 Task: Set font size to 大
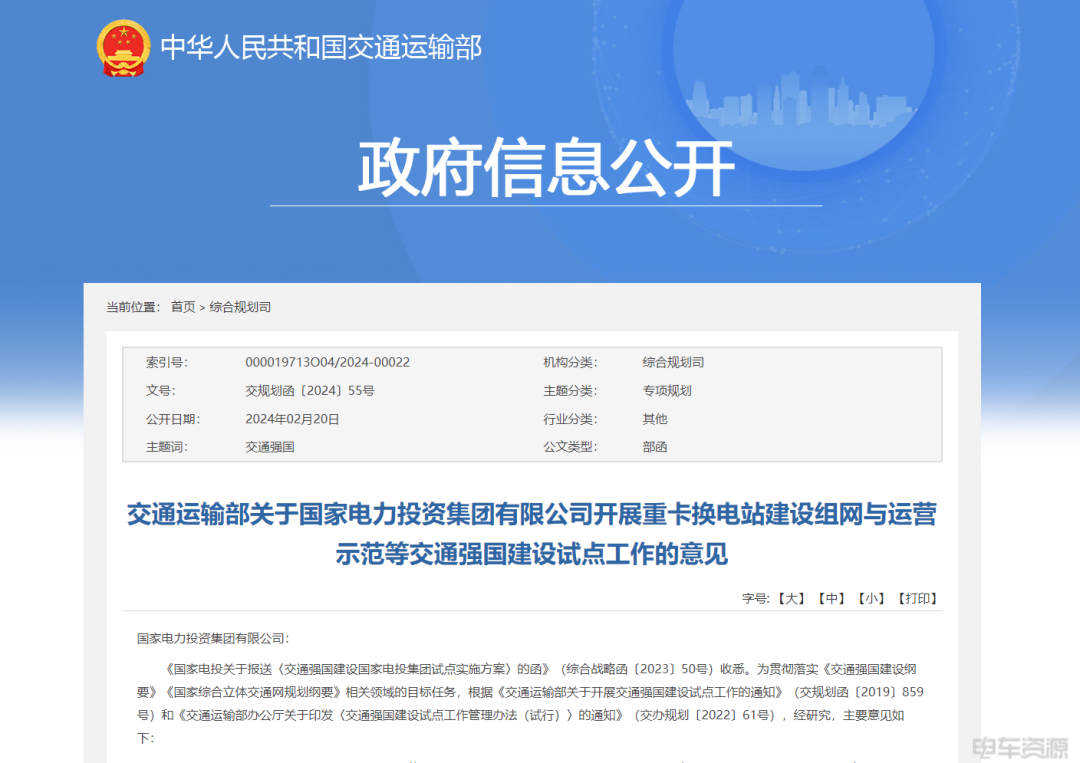(790, 598)
